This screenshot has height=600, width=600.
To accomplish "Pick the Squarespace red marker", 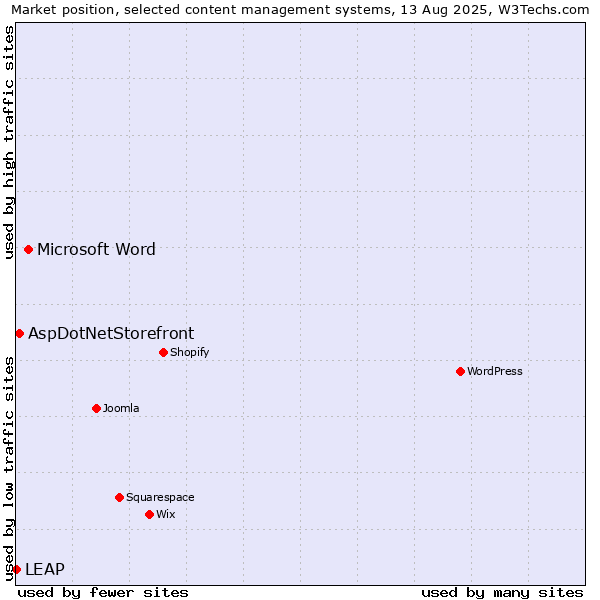I will pos(119,497).
